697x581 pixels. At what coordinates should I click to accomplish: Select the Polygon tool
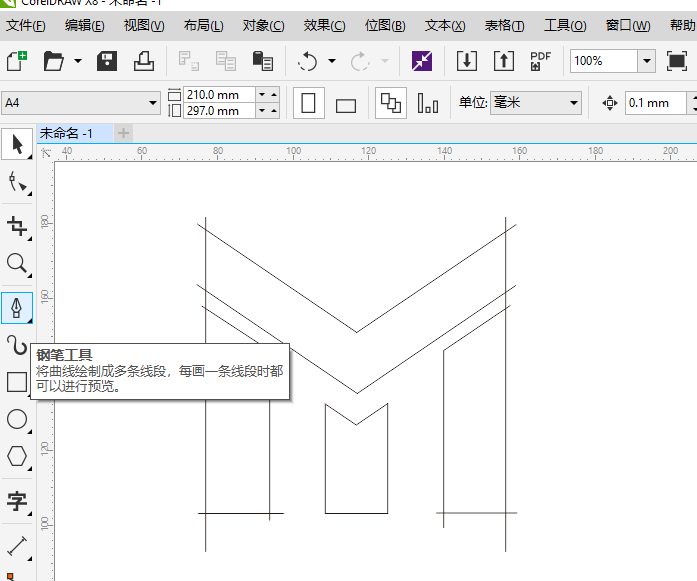tap(17, 456)
